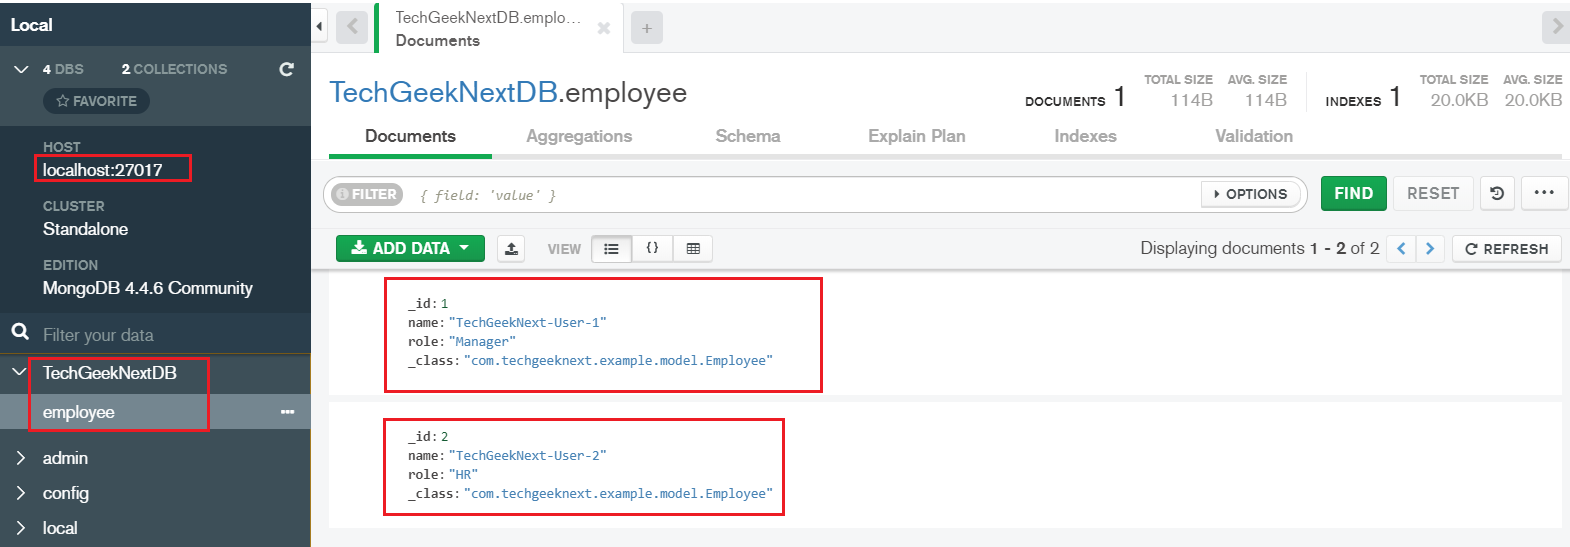
Task: Go to next tab with right arrow
Action: pos(1555,27)
